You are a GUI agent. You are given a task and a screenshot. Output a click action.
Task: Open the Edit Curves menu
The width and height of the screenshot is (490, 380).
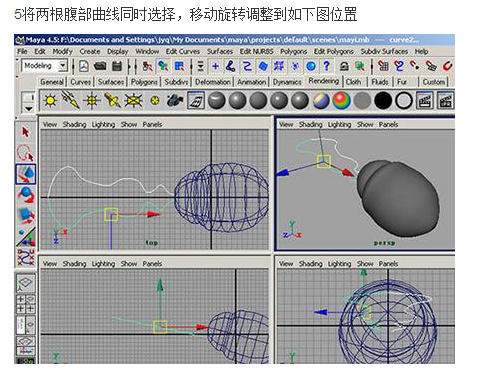pos(183,52)
